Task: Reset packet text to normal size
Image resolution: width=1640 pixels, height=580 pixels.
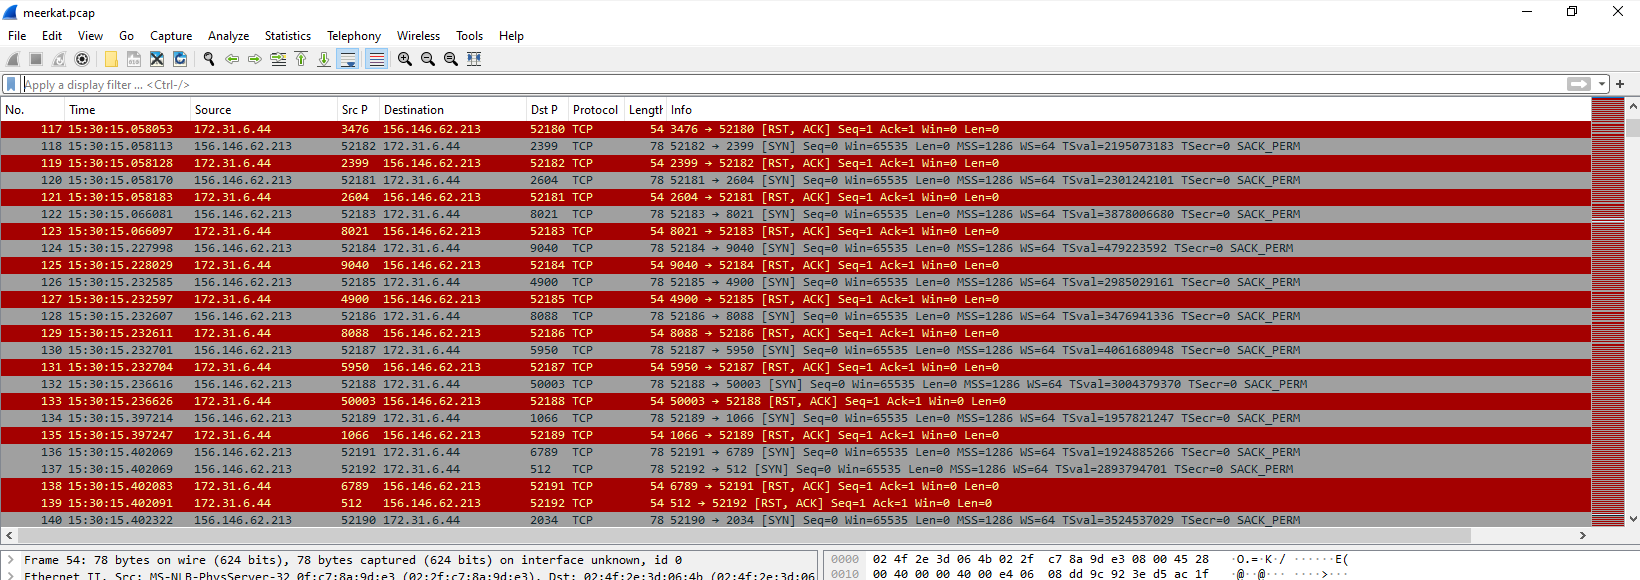Action: click(451, 59)
